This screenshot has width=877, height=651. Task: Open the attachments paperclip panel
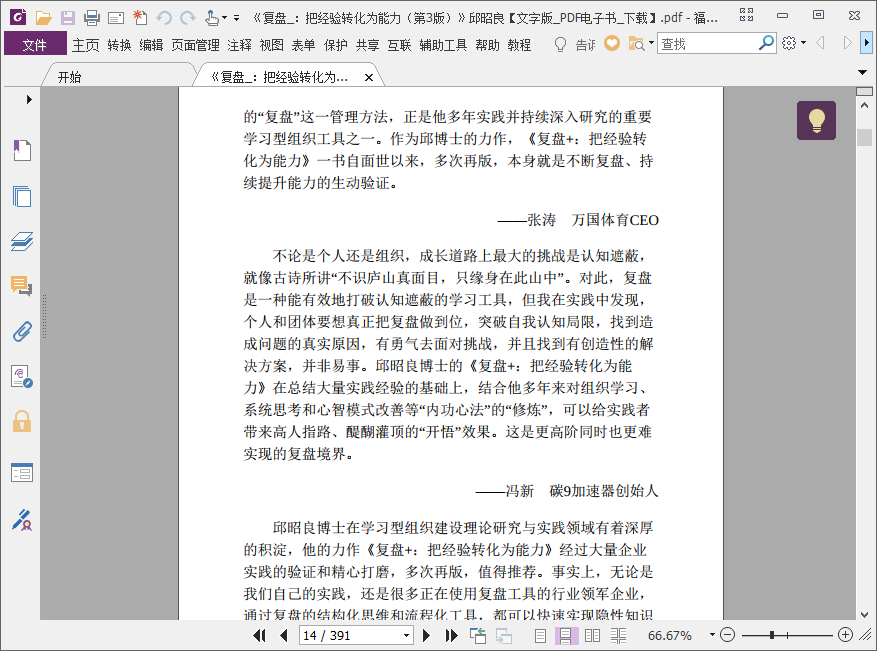(22, 332)
